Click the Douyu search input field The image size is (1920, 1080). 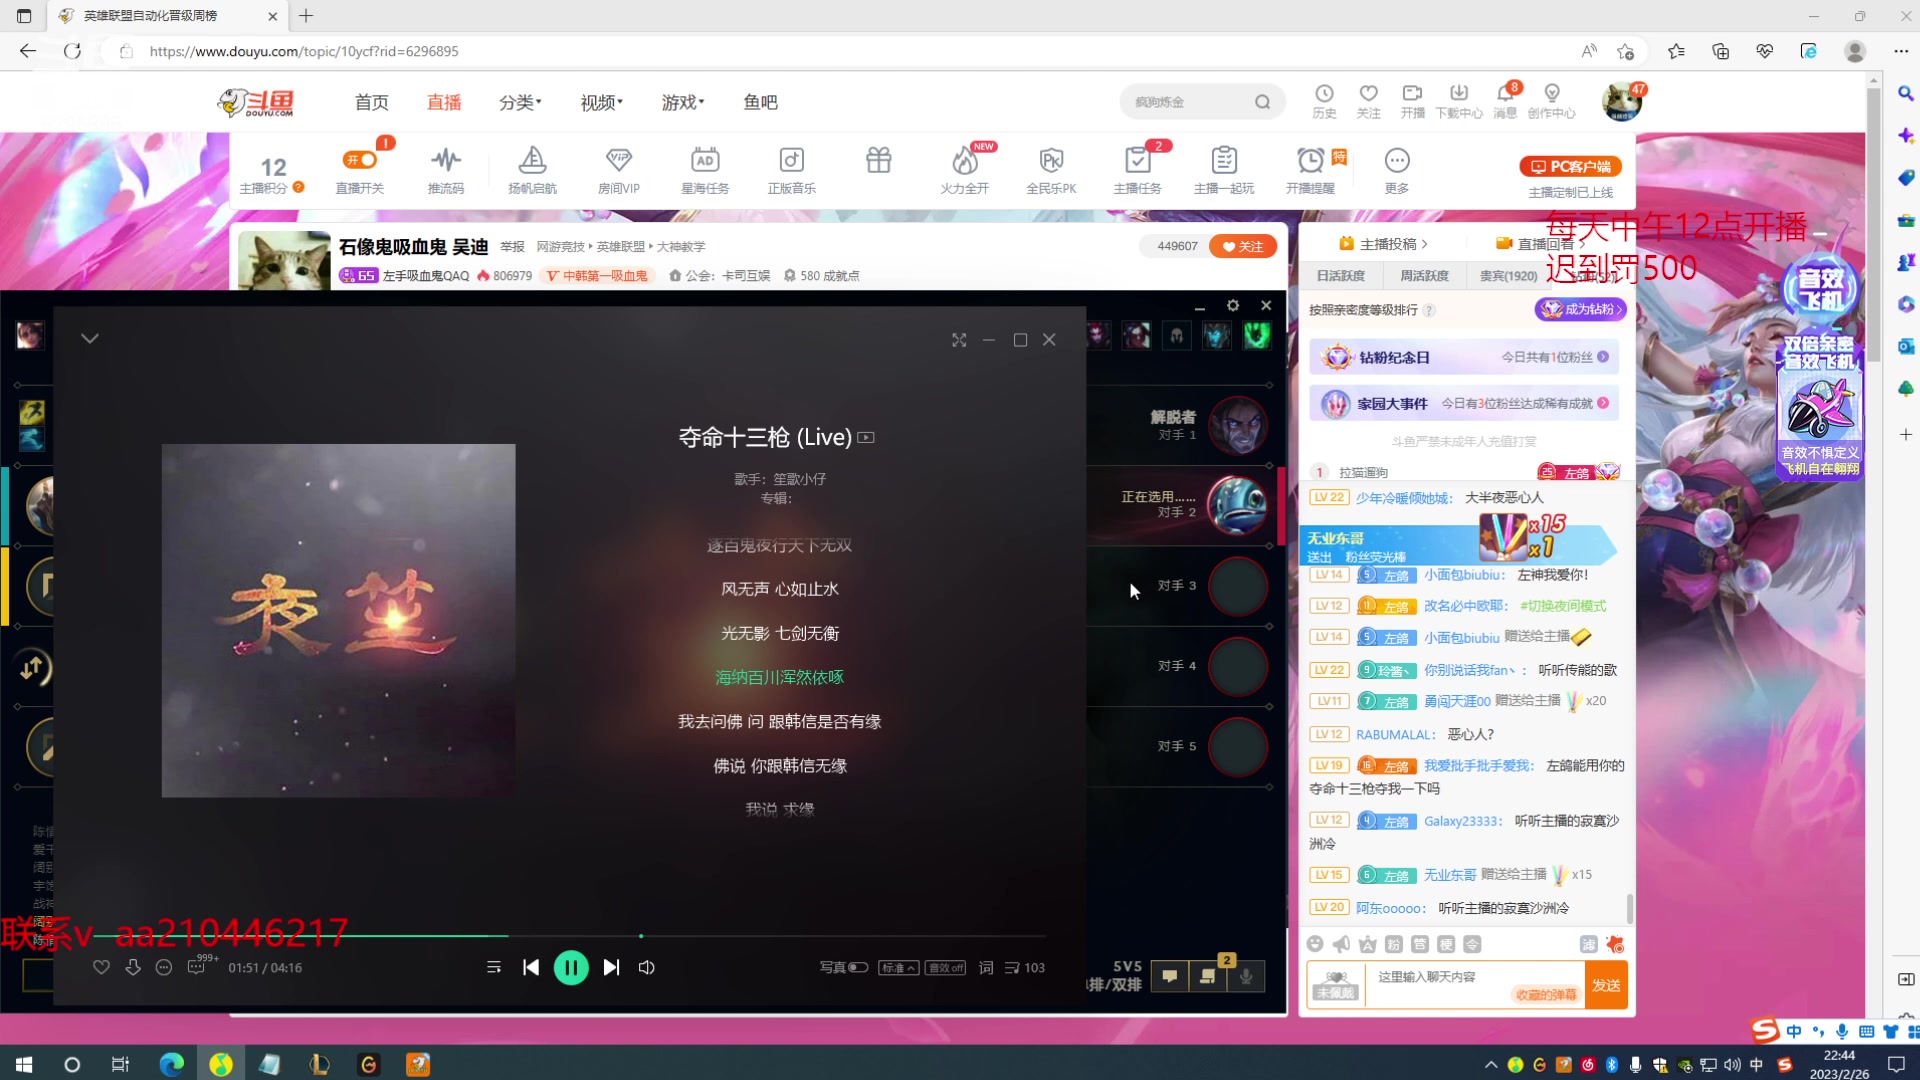1188,102
